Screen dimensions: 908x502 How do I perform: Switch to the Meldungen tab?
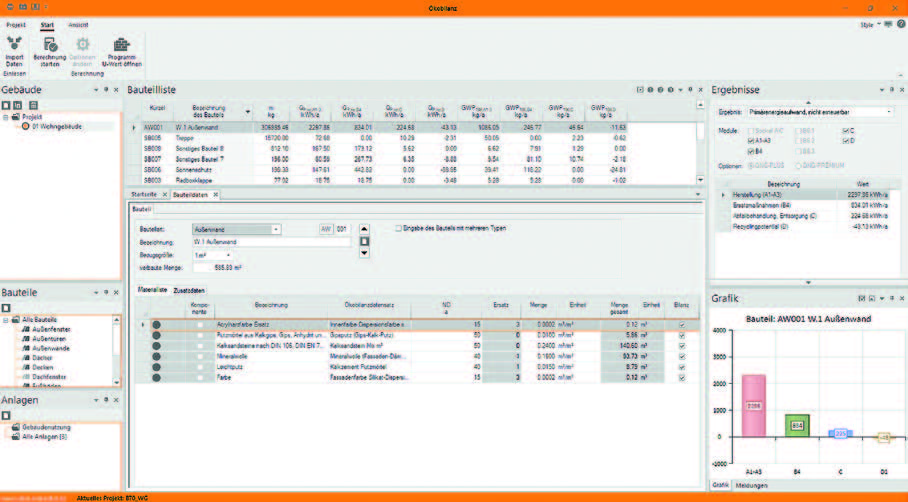coord(752,485)
